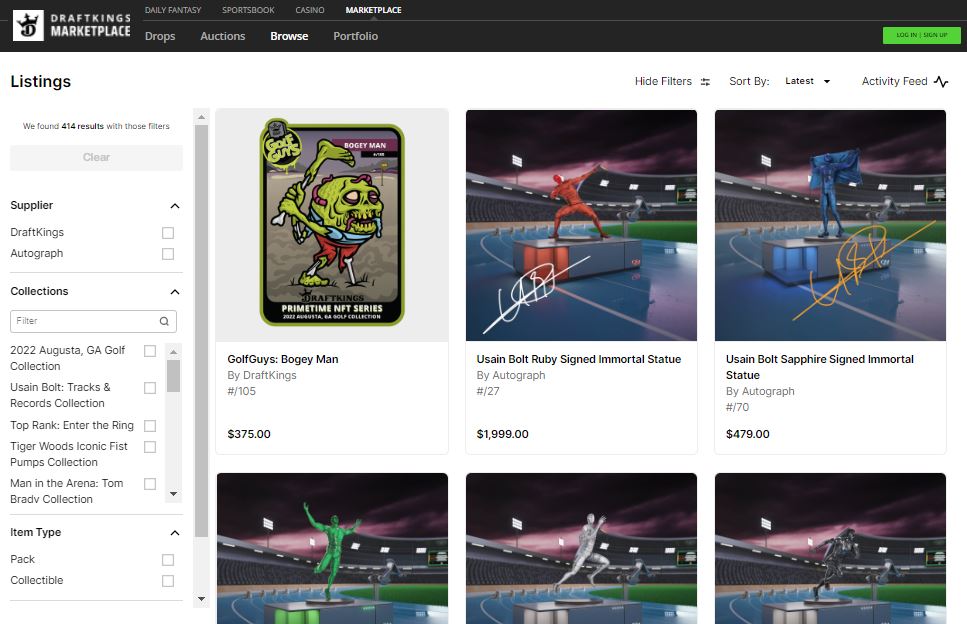Screen dimensions: 967x624
Task: Check the DraftKings supplier checkbox
Action: (x=168, y=233)
